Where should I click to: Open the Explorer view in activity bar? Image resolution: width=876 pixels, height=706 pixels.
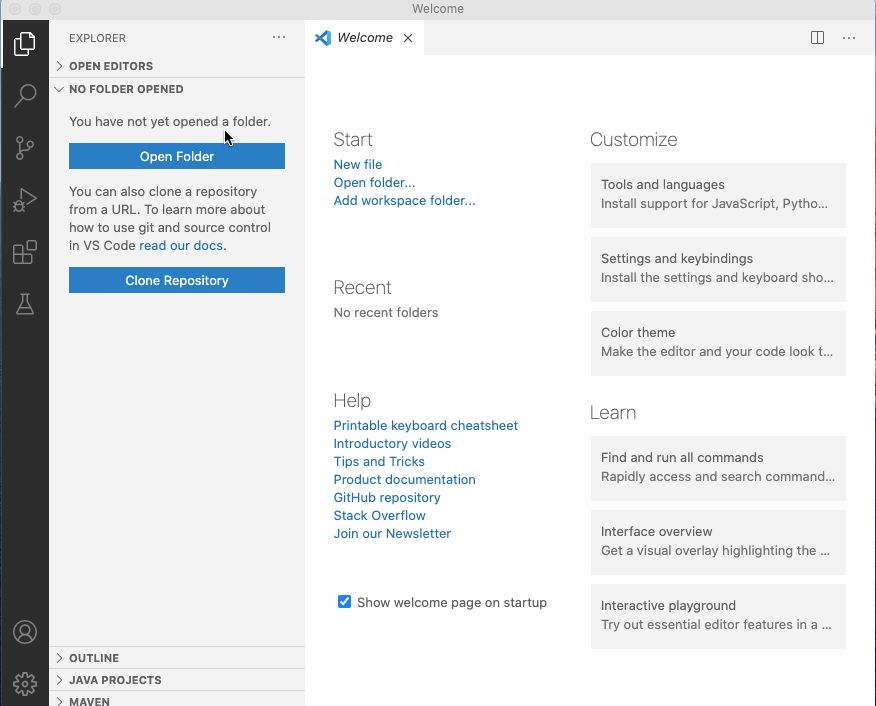click(25, 44)
